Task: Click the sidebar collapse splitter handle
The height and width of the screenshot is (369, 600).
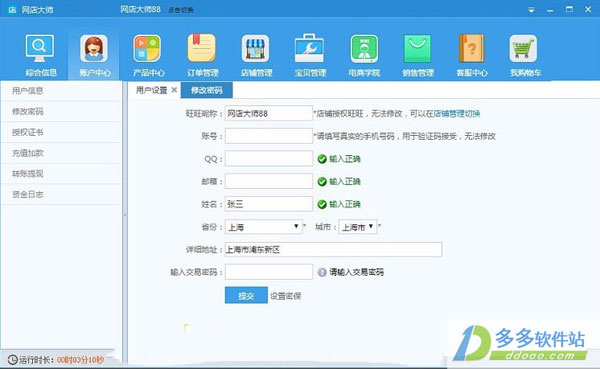Action: [x=125, y=215]
